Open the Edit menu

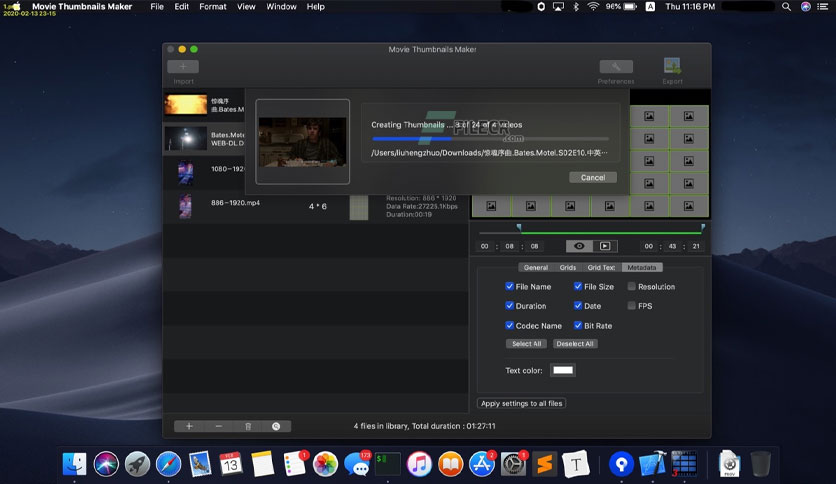(181, 6)
